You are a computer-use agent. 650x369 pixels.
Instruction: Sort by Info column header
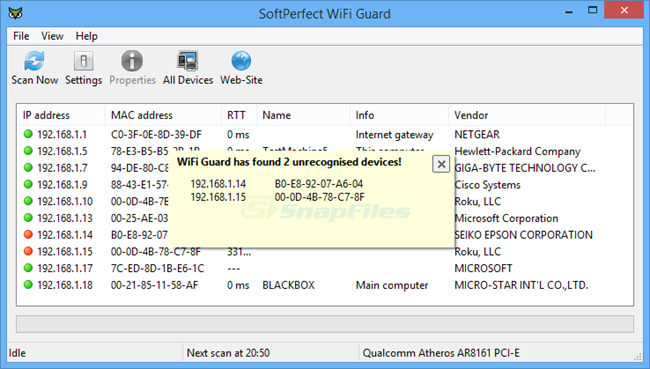coord(399,115)
